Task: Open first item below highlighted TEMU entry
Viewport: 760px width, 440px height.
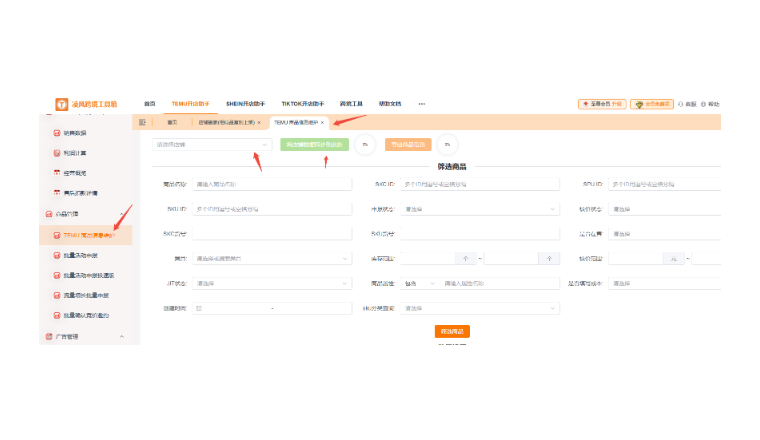Action: tap(80, 255)
